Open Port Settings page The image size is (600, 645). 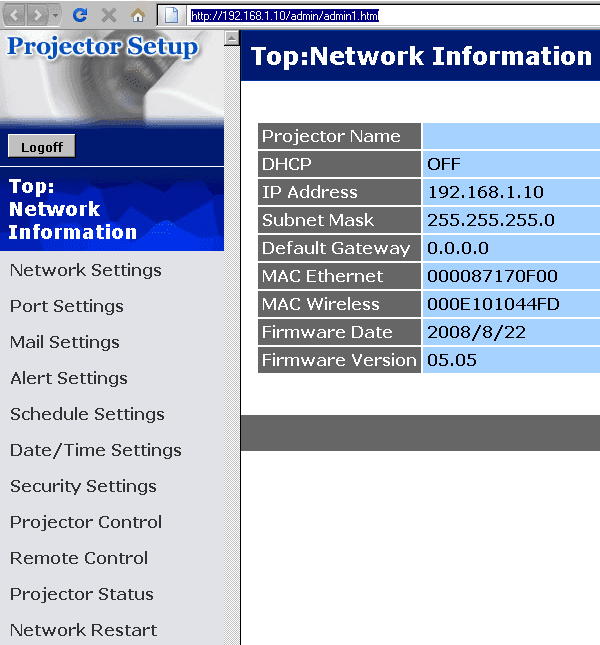coord(67,306)
